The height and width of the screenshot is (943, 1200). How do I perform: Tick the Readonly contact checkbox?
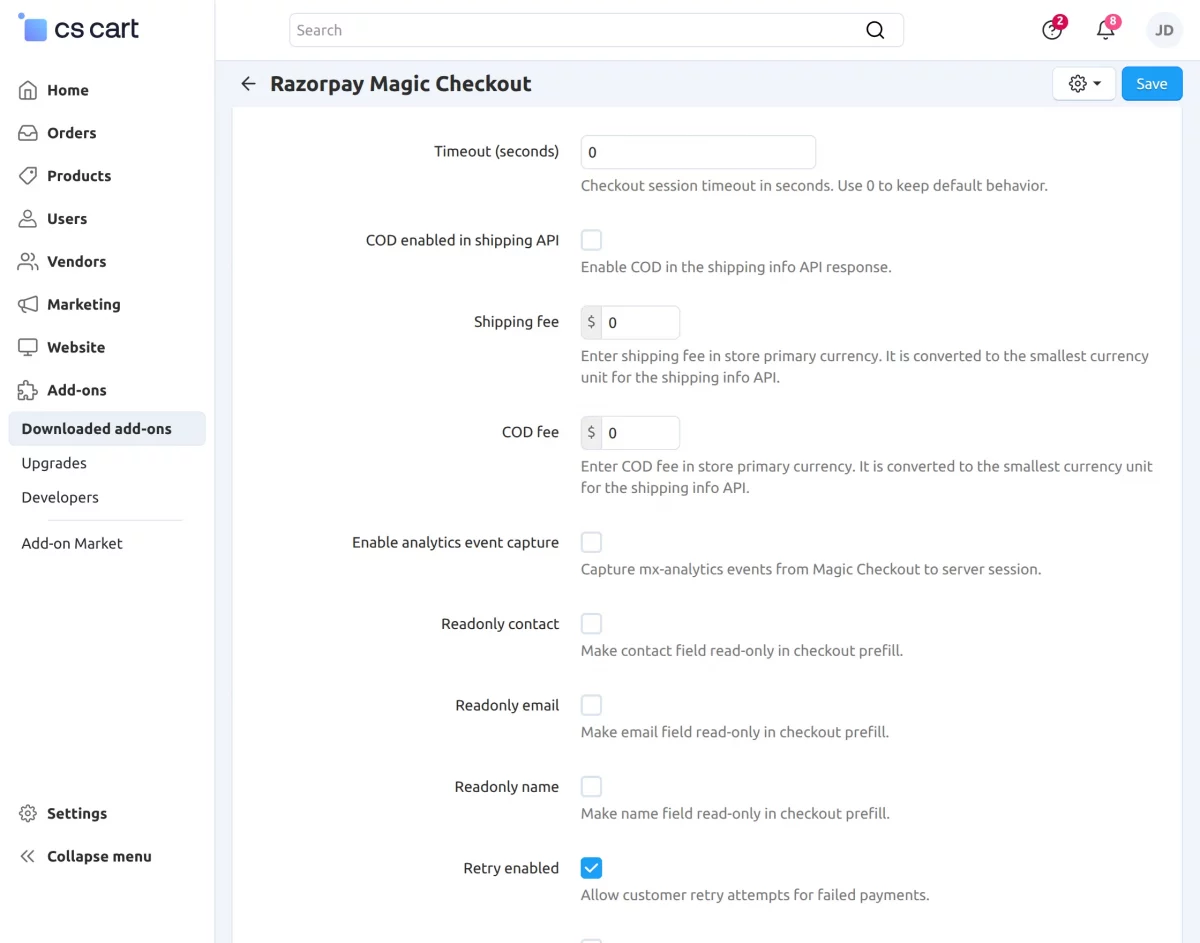pos(591,624)
